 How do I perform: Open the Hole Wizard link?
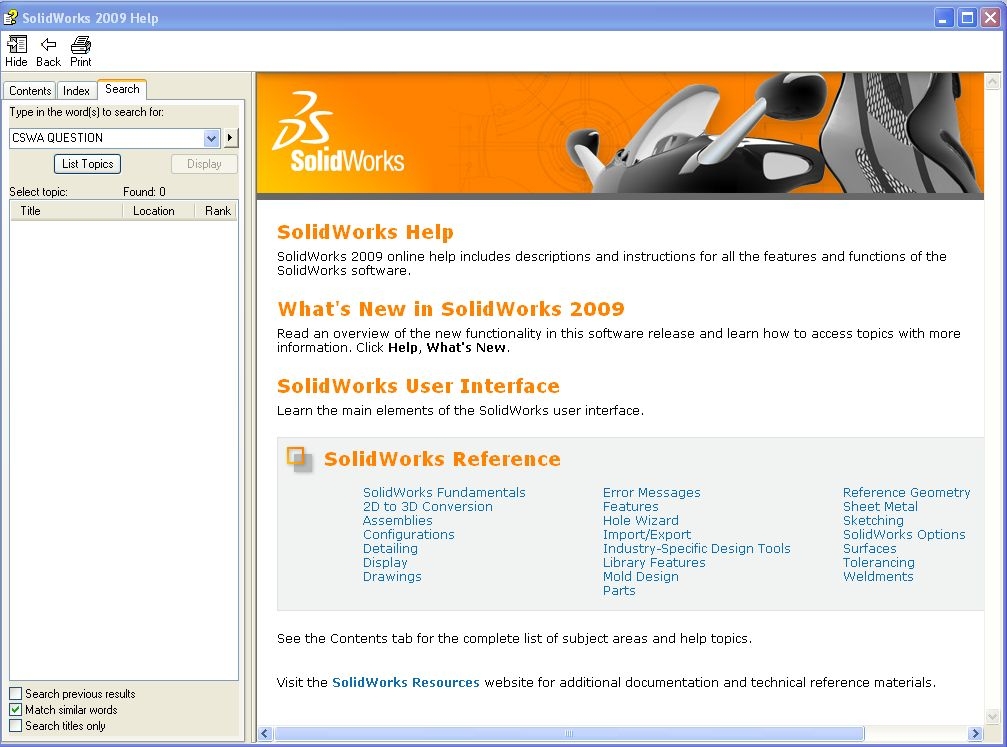640,521
